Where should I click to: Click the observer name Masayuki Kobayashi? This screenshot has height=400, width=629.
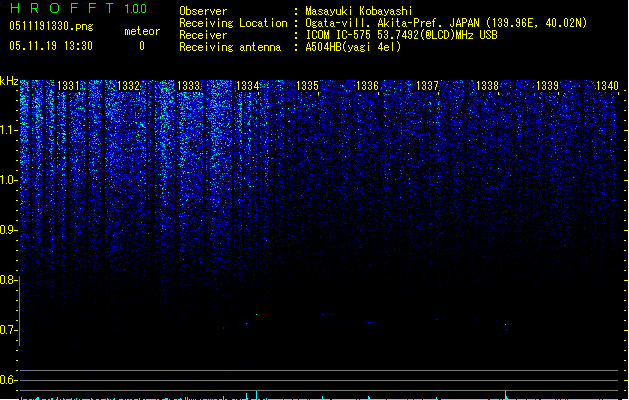(359, 11)
